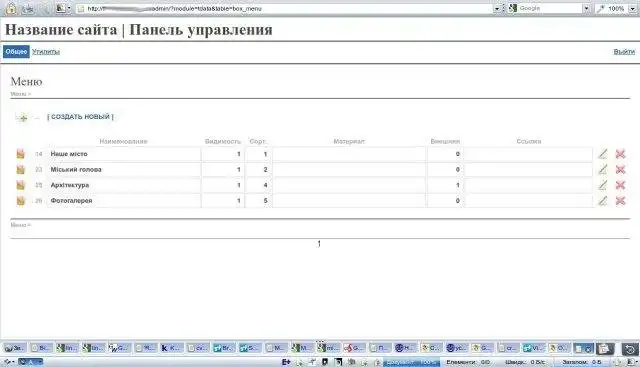Edit the Фотогалерея row with the pencil icon
Viewport: 640px width, 367px height.
pos(602,200)
